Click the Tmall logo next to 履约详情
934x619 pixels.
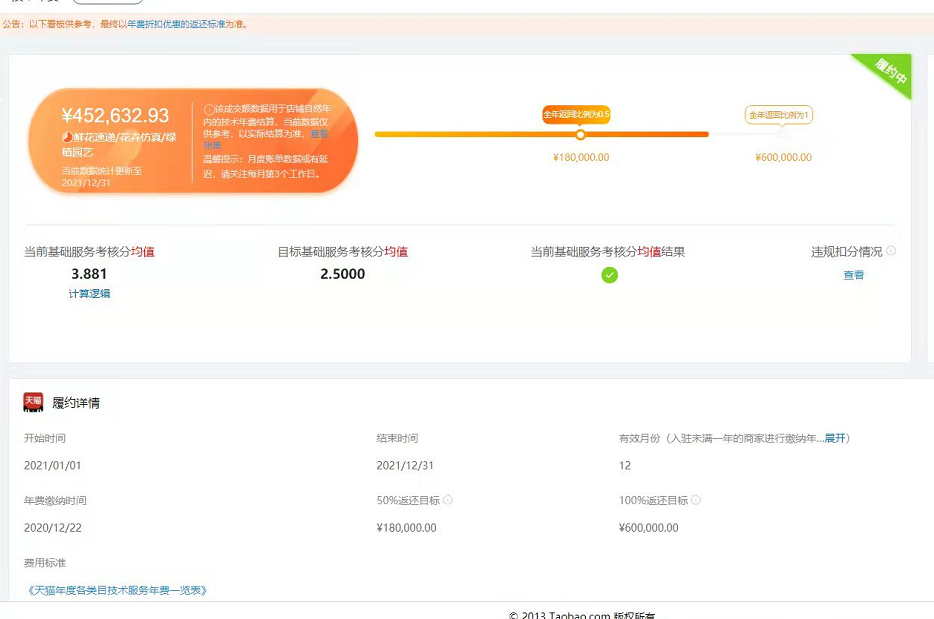33,402
